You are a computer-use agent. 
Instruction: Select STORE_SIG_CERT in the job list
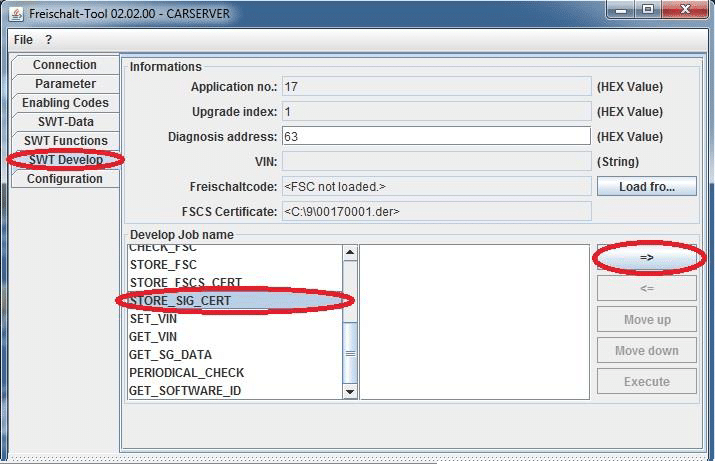pos(234,300)
